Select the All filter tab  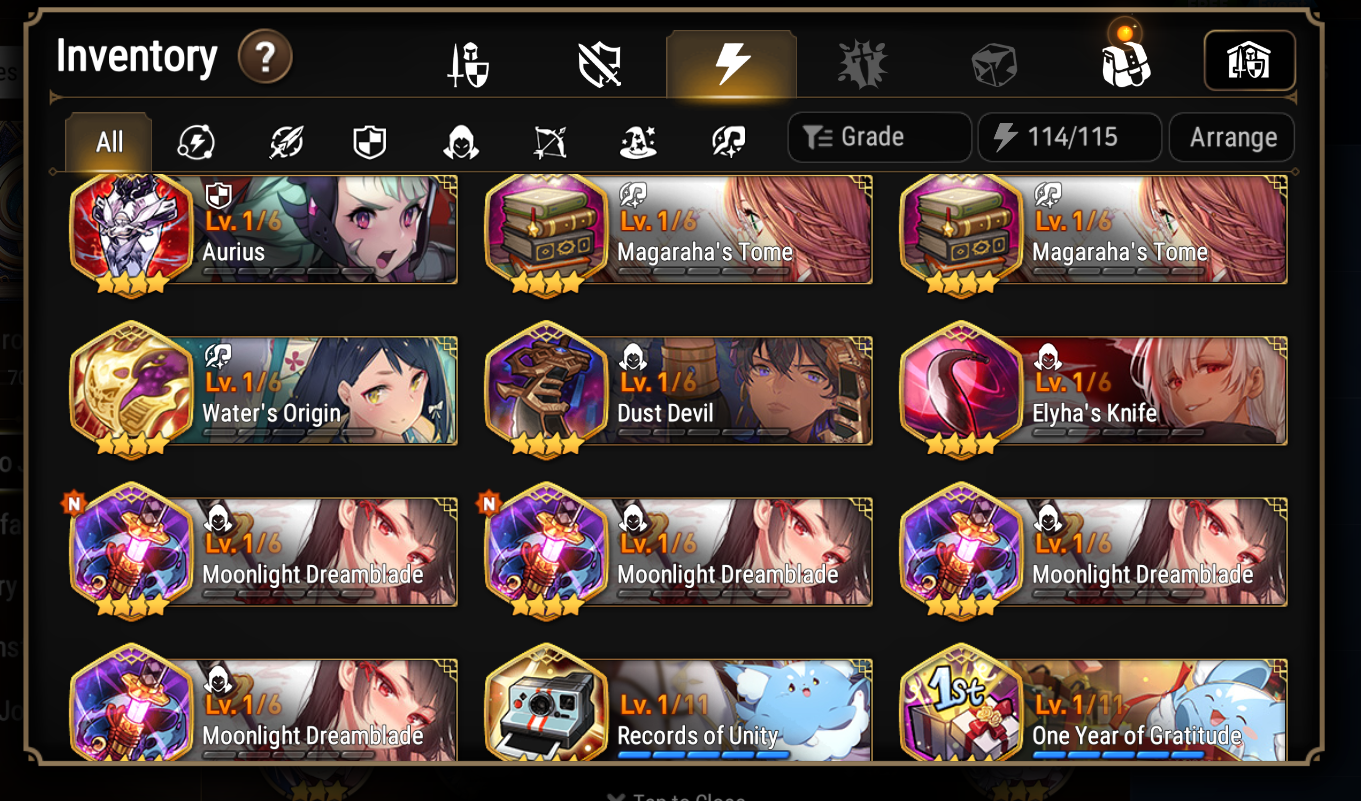click(x=109, y=142)
